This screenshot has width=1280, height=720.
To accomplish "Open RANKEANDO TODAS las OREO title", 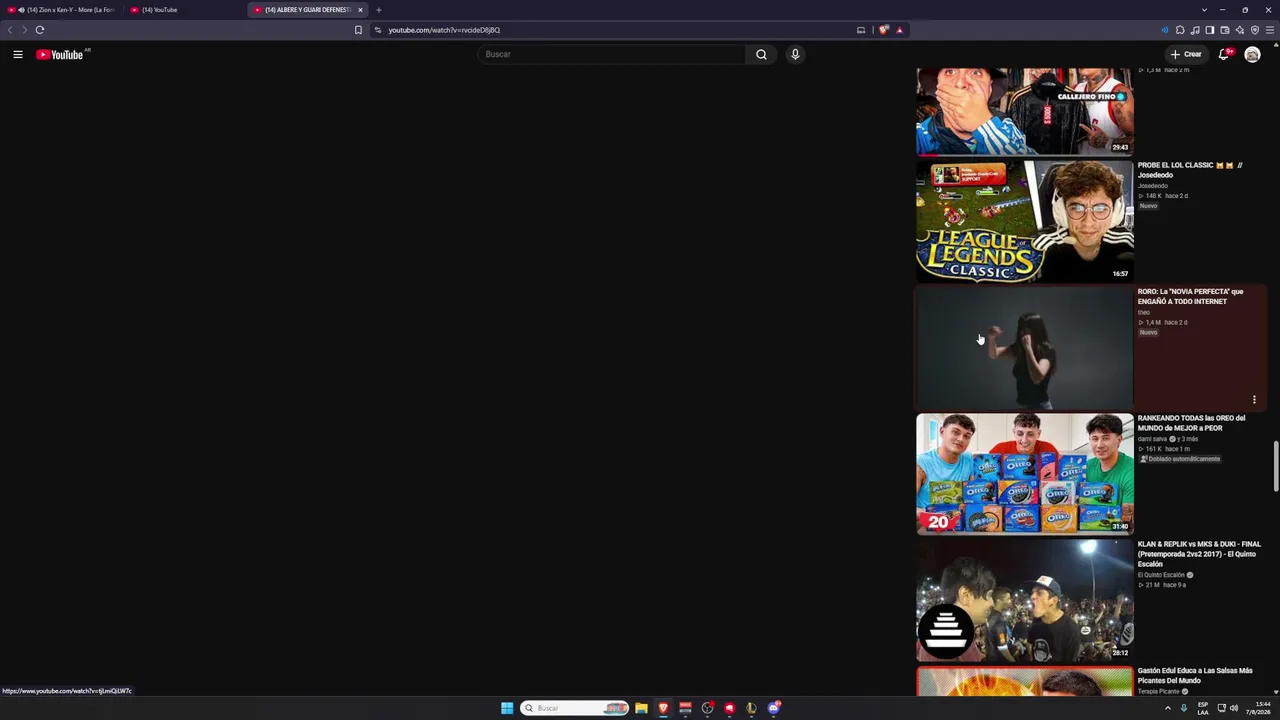I will coord(1191,423).
